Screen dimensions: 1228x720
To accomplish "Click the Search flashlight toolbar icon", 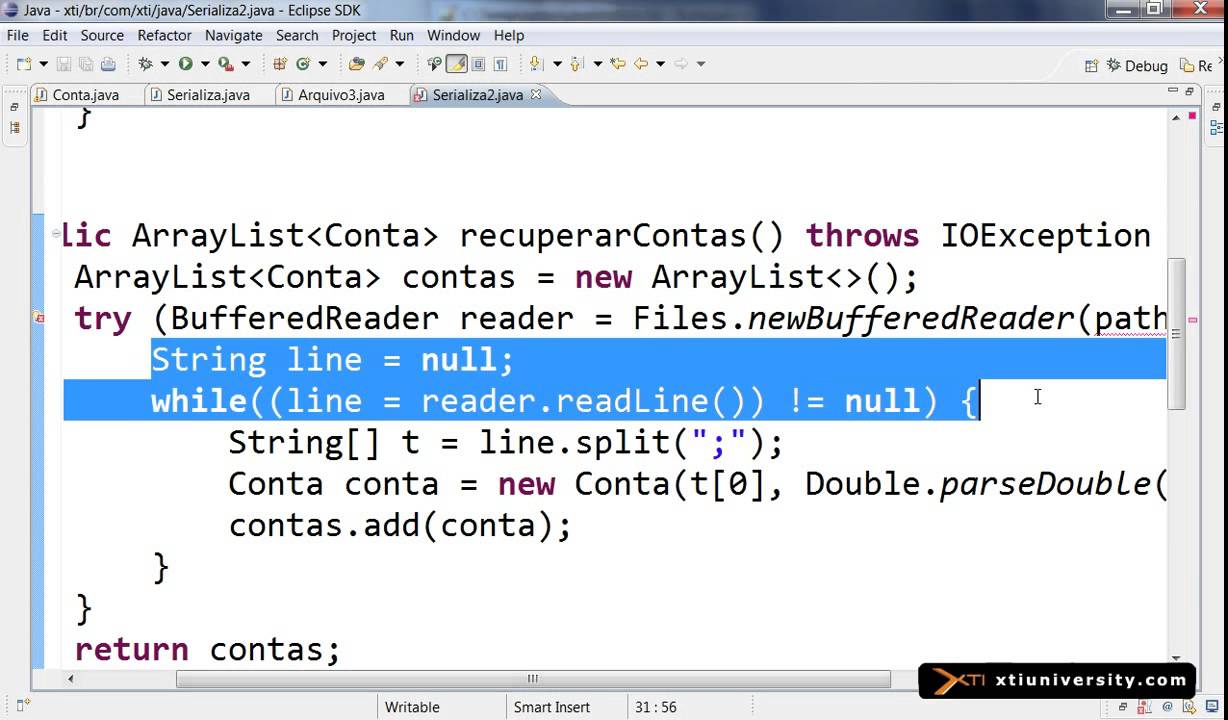I will (x=380, y=64).
